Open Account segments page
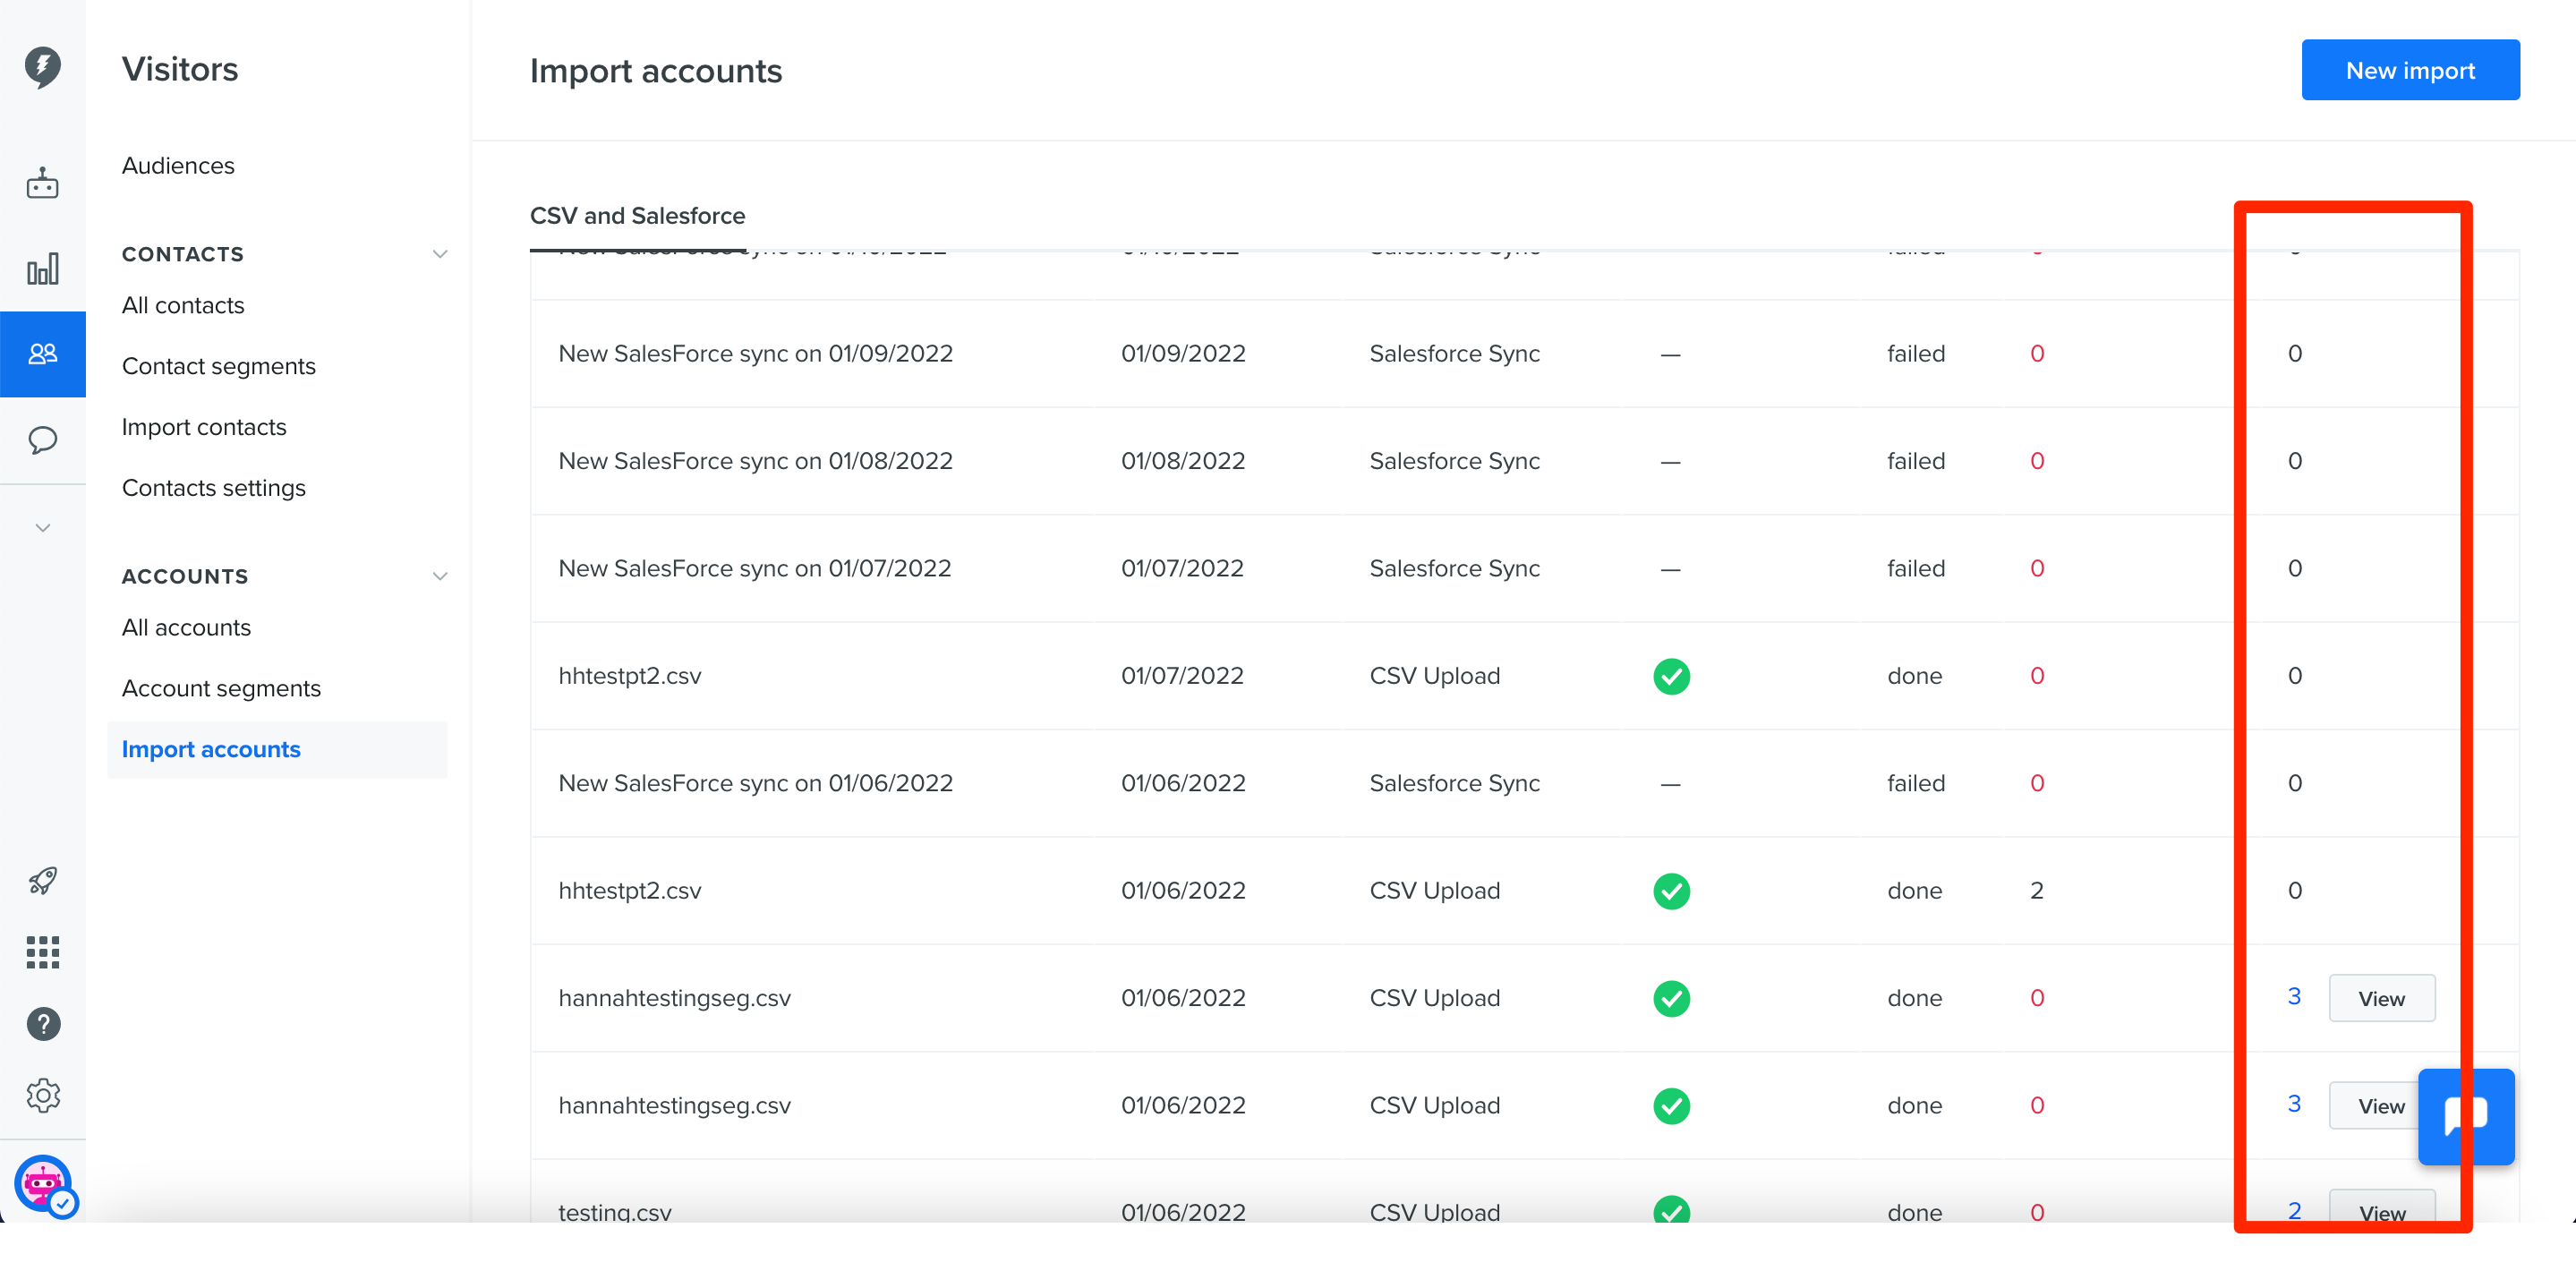Viewport: 2576px width, 1271px height. [221, 688]
